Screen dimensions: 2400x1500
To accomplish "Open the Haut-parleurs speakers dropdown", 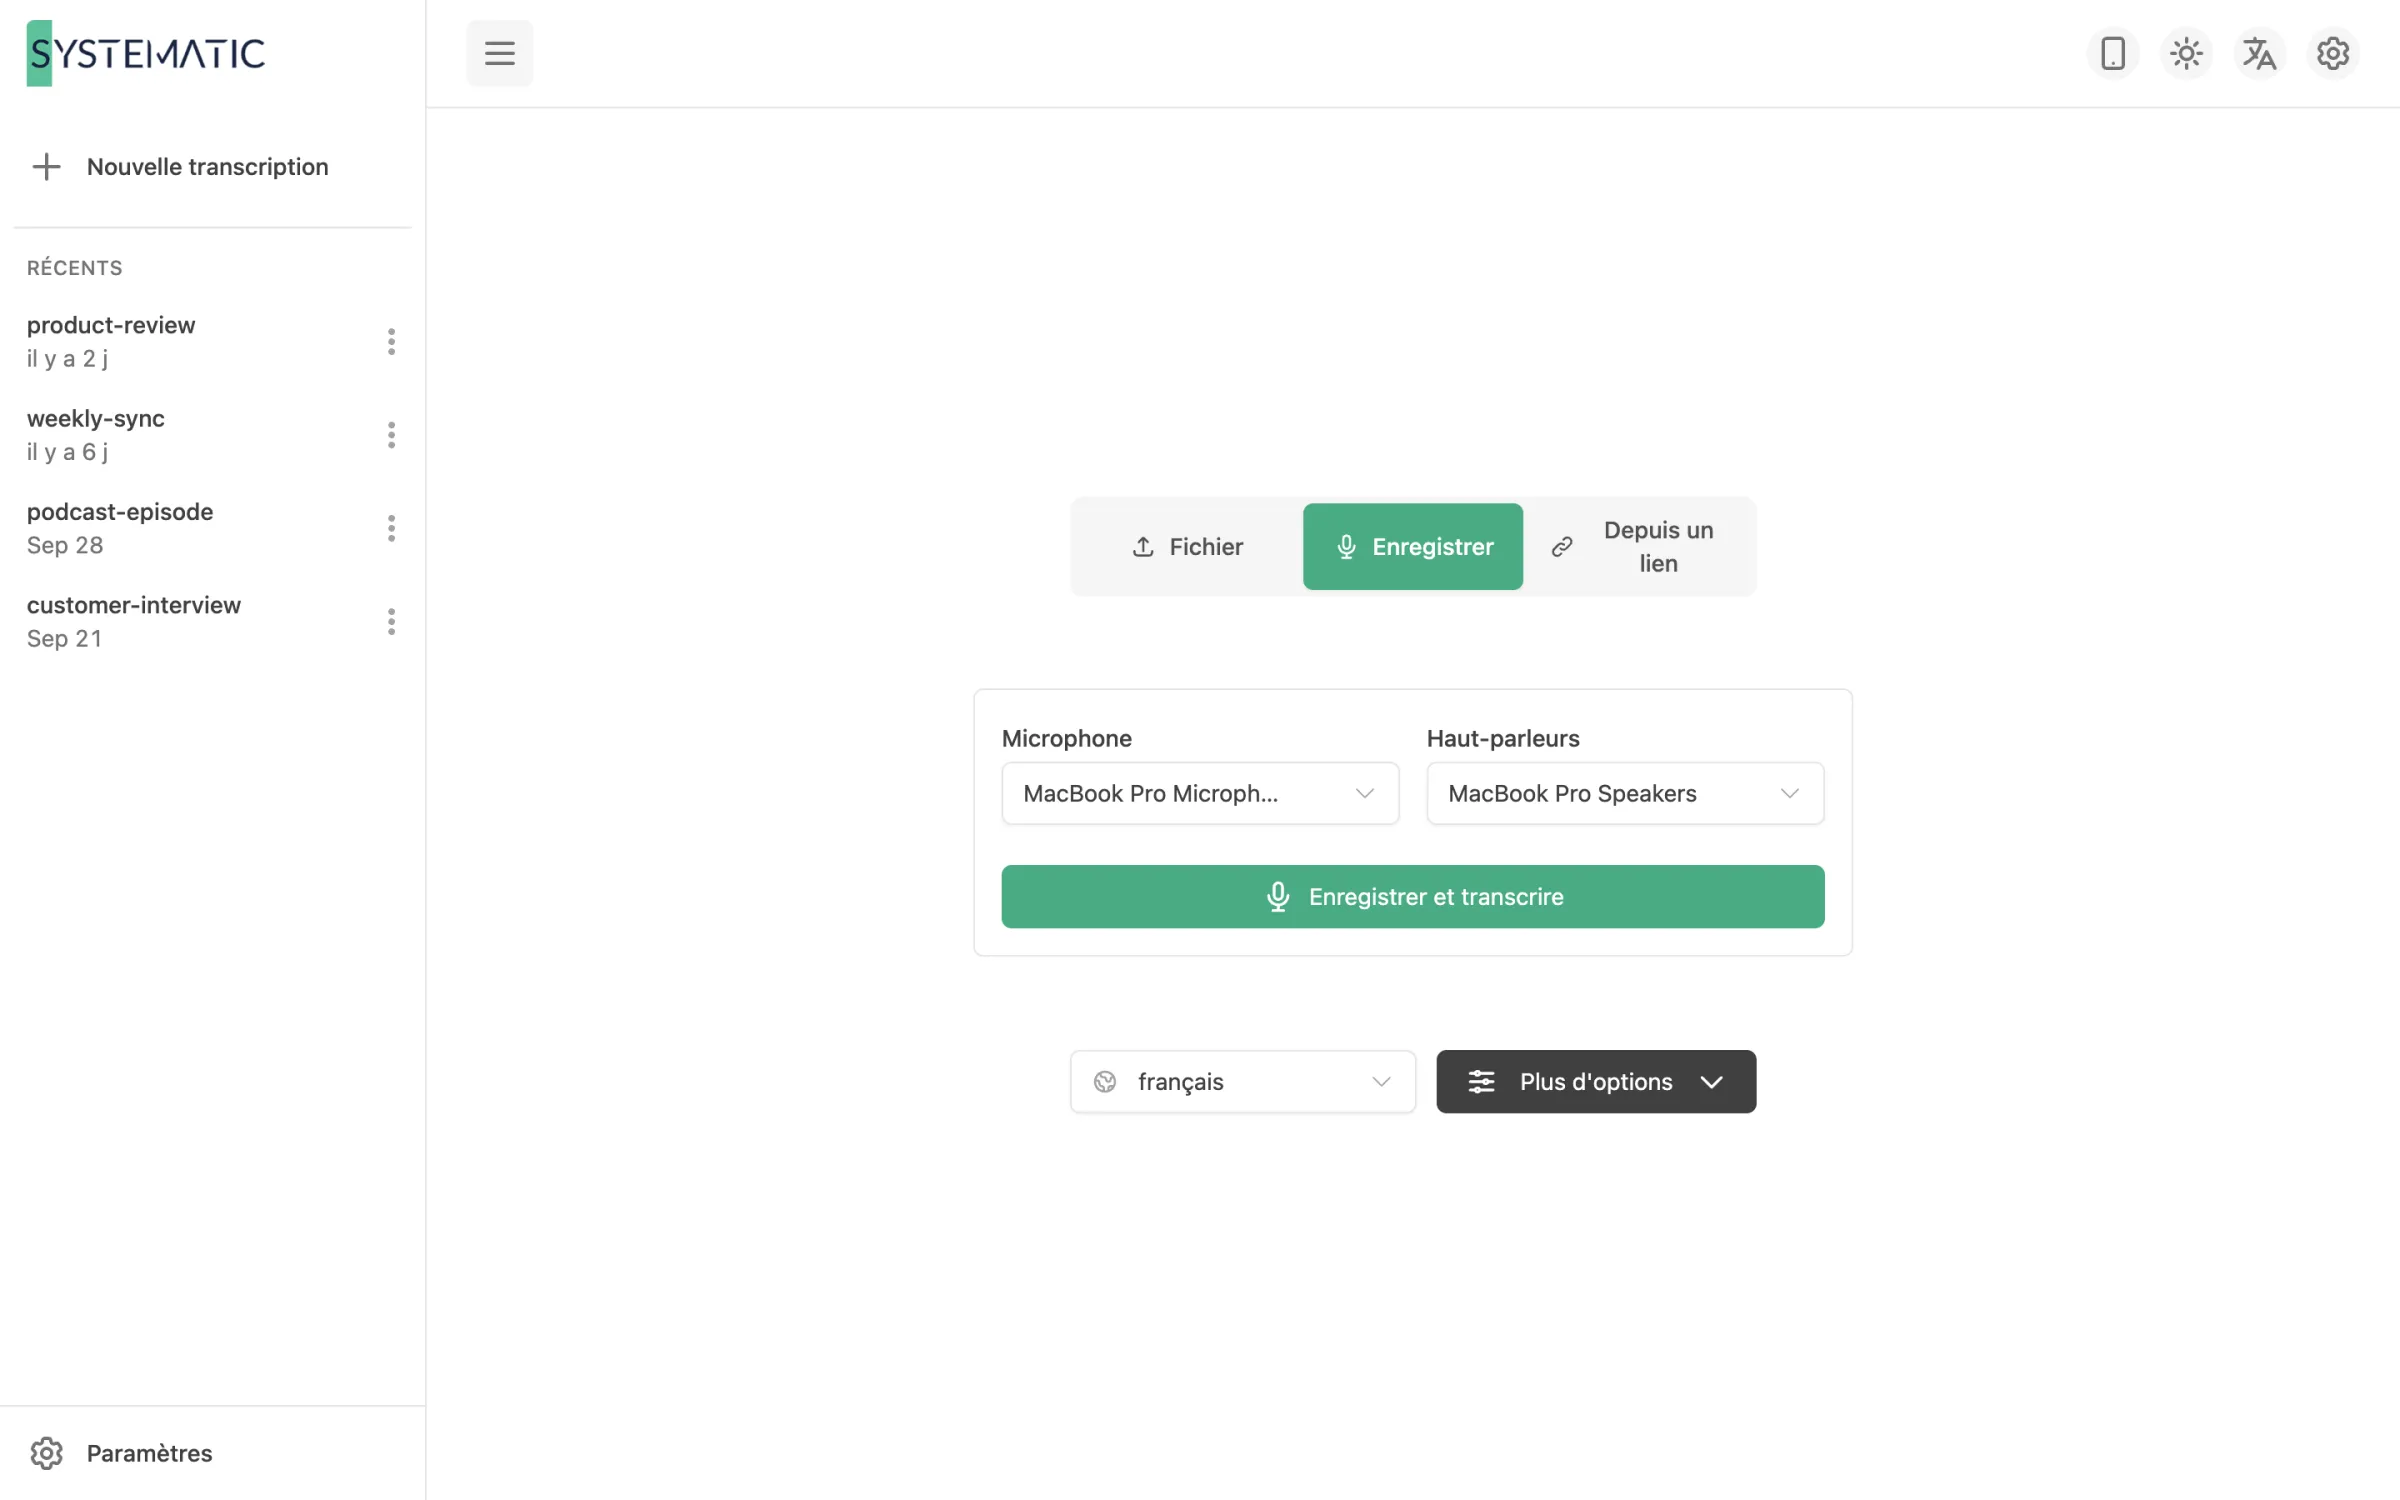I will tap(1625, 793).
